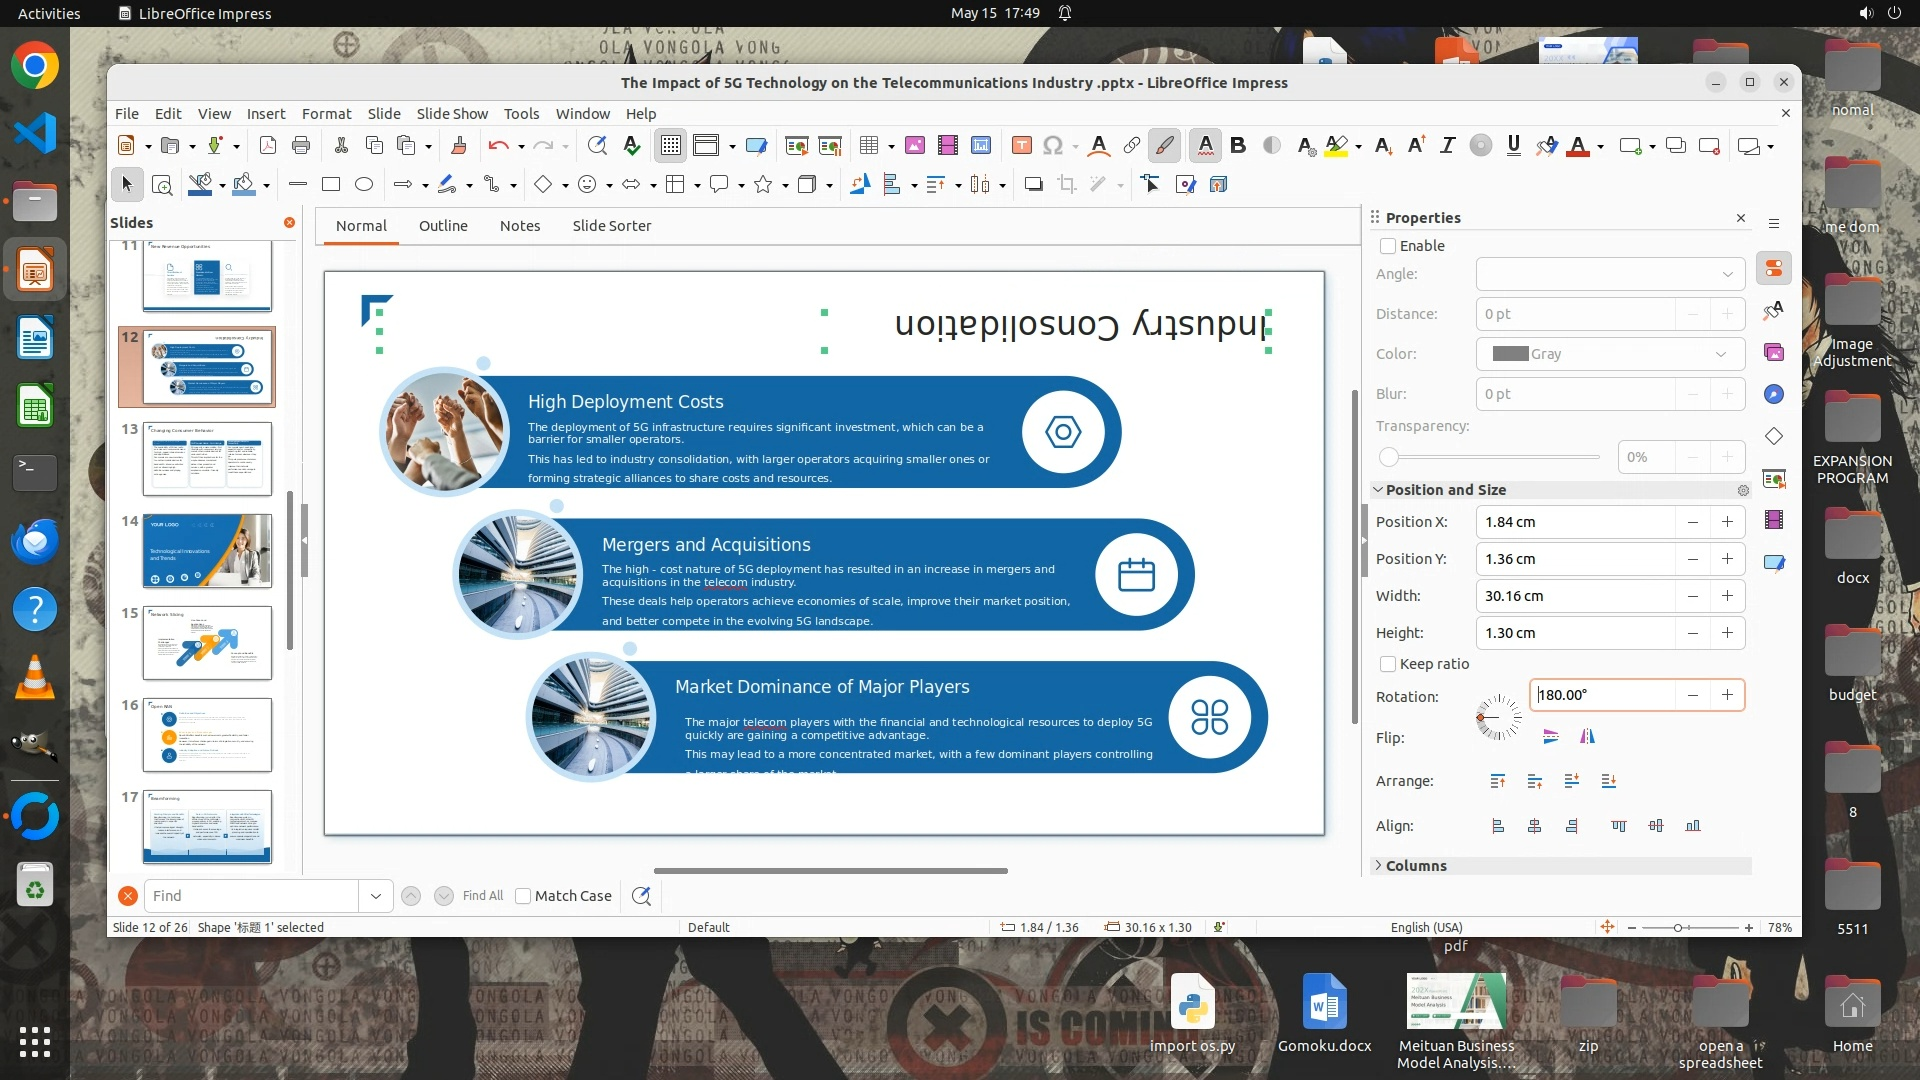Click the Insert Table icon

tap(868, 146)
